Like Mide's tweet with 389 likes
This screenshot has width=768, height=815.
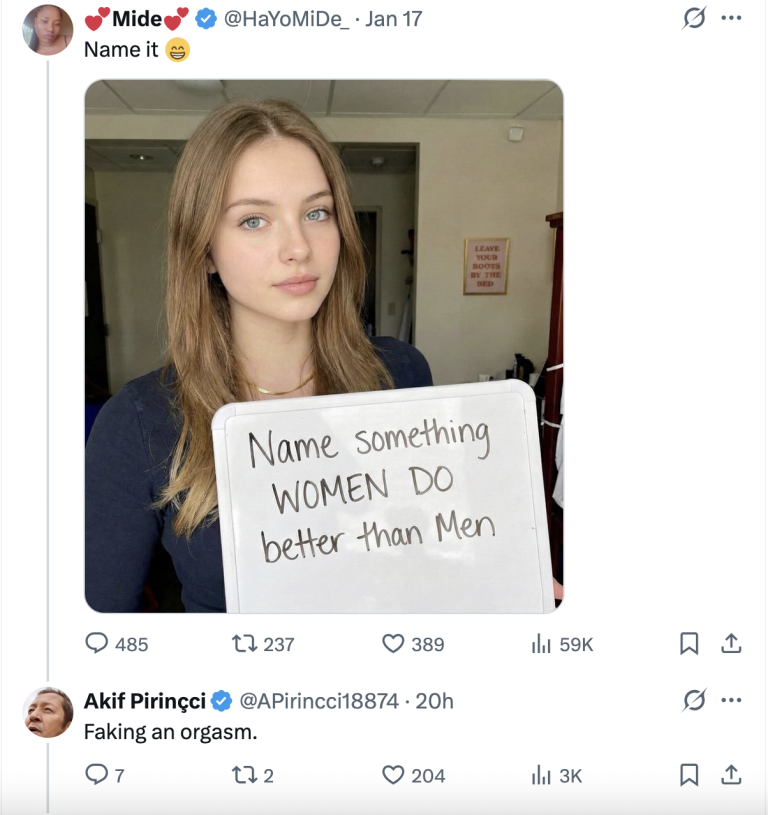pyautogui.click(x=394, y=644)
